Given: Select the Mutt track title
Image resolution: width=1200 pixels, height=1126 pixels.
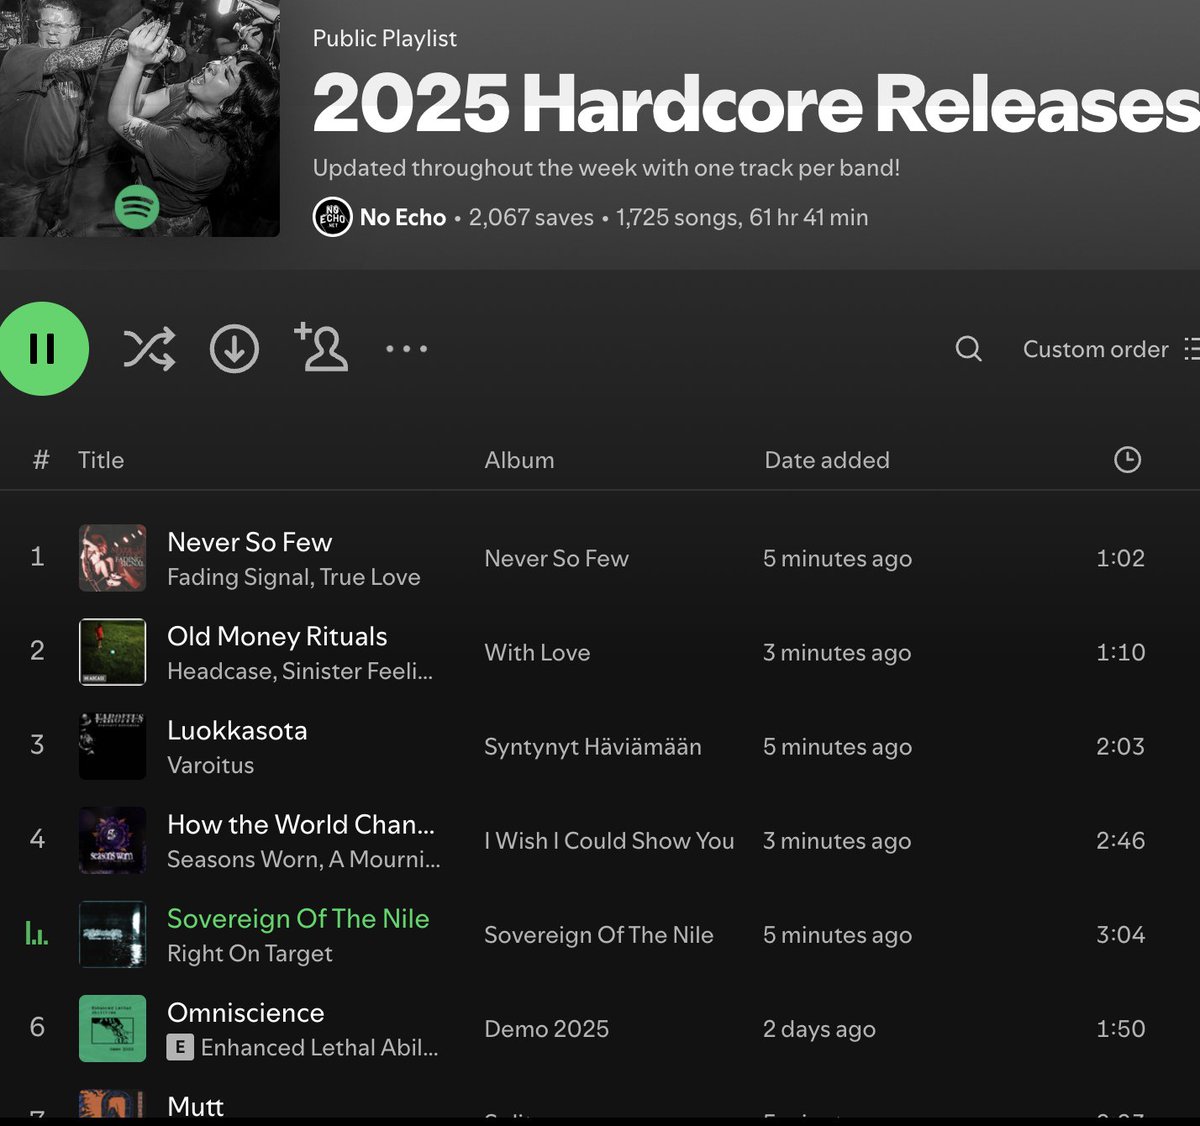Looking at the screenshot, I should point(196,1105).
